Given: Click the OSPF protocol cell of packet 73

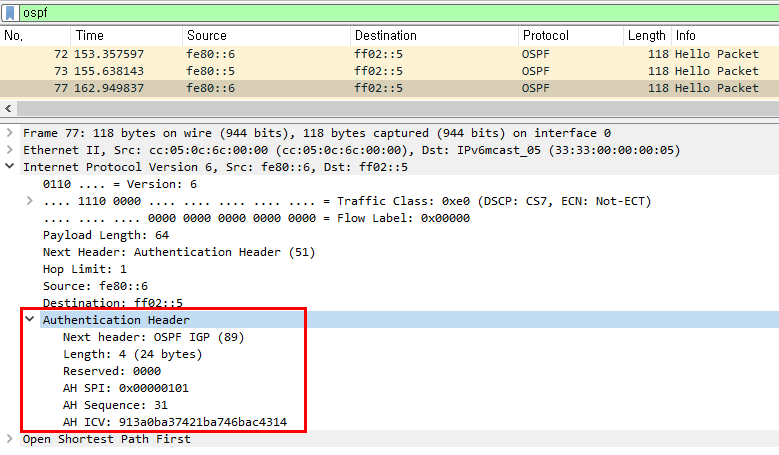Looking at the screenshot, I should [x=536, y=71].
